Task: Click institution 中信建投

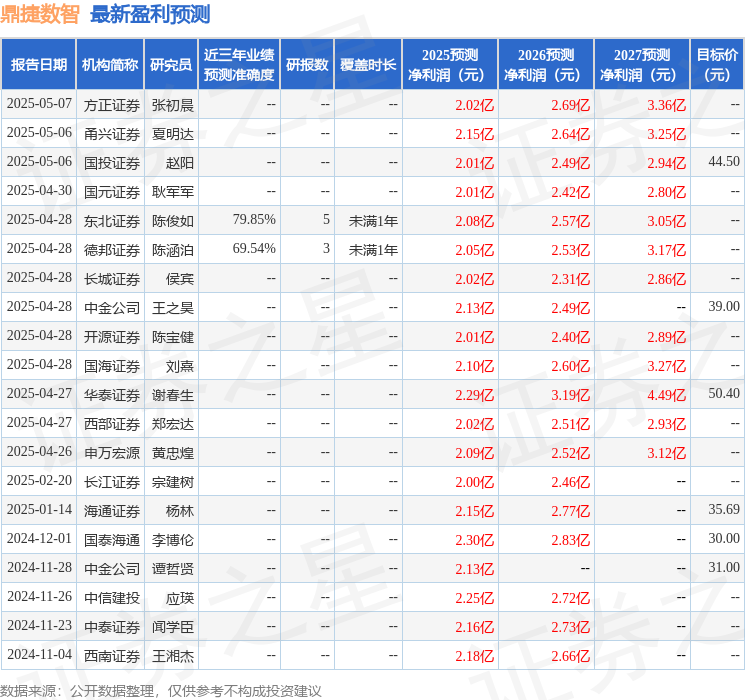Action: point(112,598)
